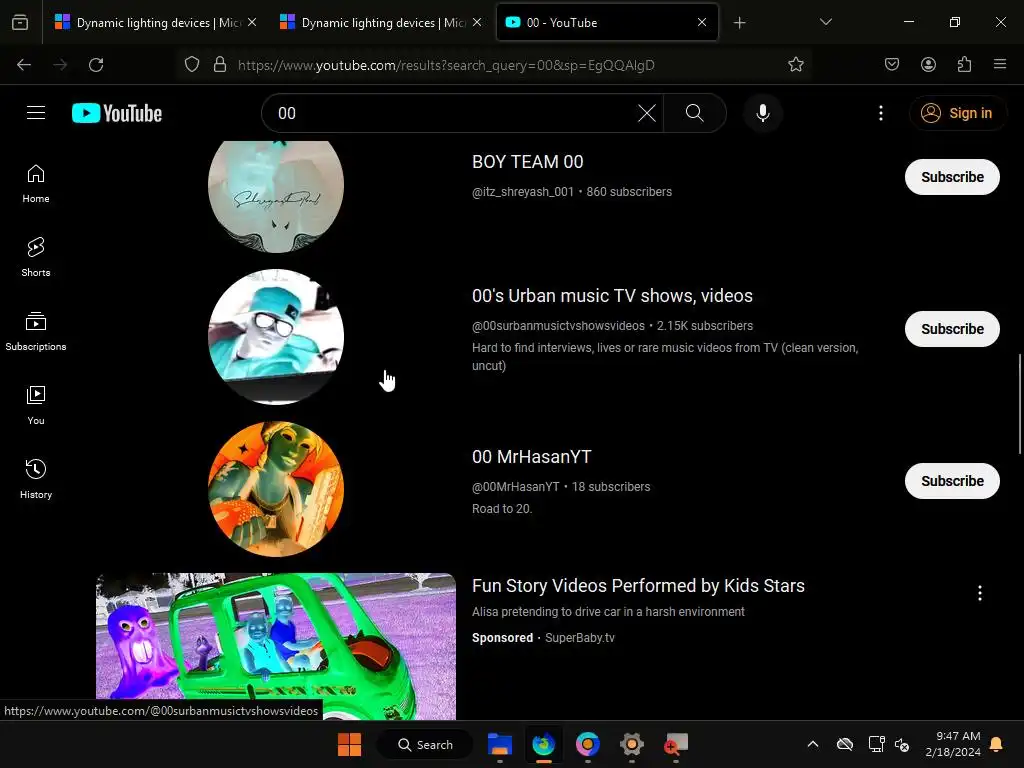The image size is (1024, 768).
Task: Open Settings gear in taskbar
Action: [x=632, y=744]
